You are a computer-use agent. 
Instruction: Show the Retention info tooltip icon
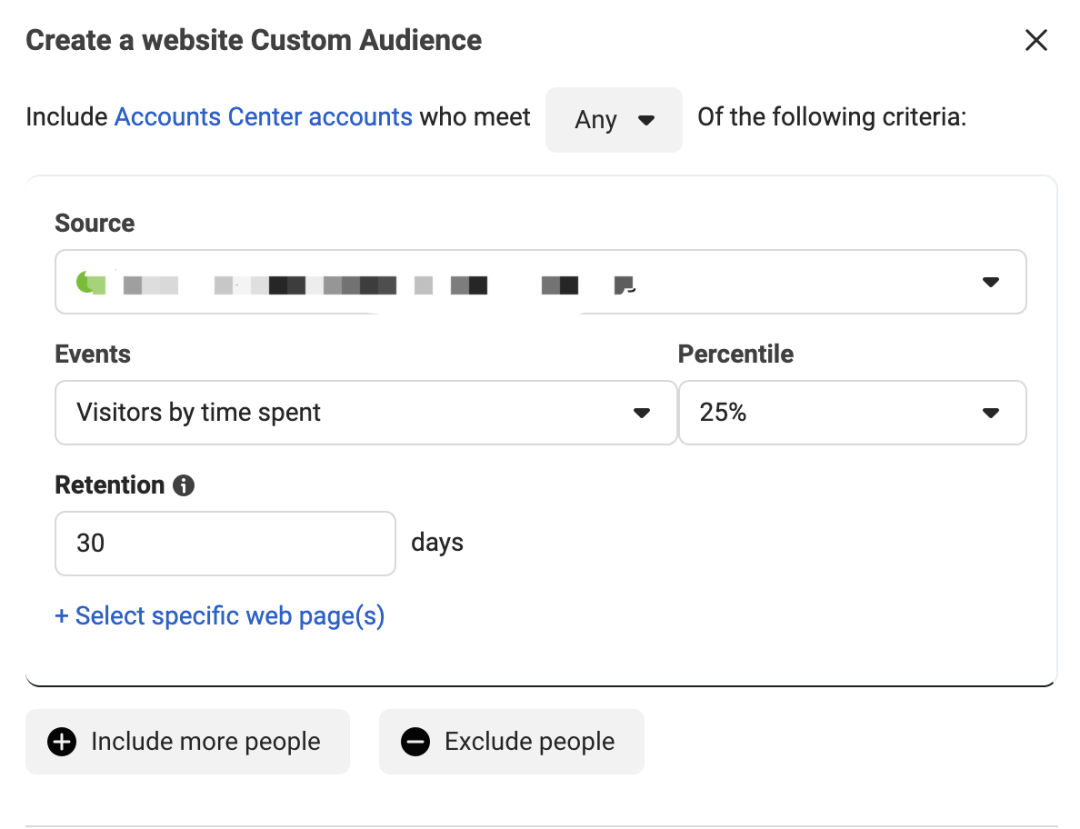coord(183,486)
